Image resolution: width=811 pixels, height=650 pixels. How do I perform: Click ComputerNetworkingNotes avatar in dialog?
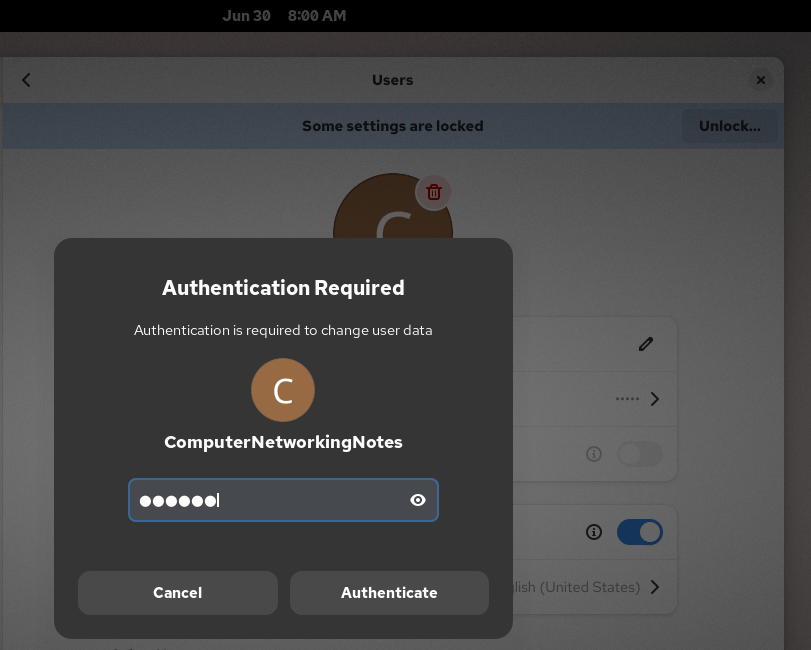pyautogui.click(x=283, y=390)
